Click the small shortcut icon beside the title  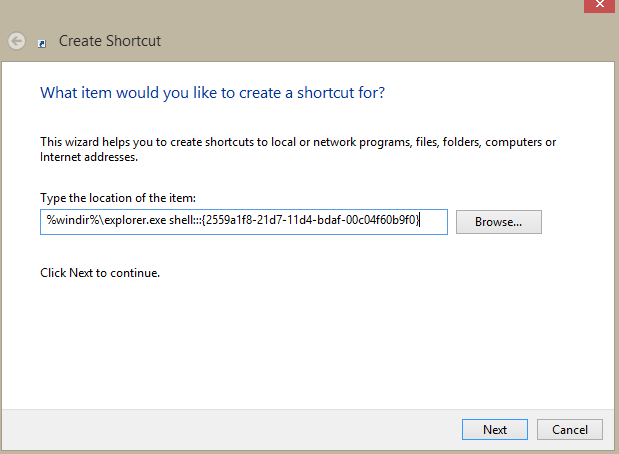[42, 43]
